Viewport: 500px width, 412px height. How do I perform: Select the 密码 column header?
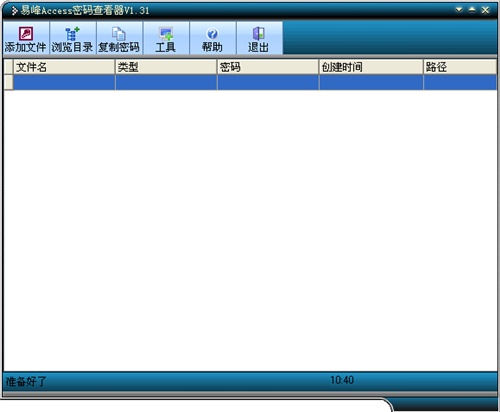268,67
